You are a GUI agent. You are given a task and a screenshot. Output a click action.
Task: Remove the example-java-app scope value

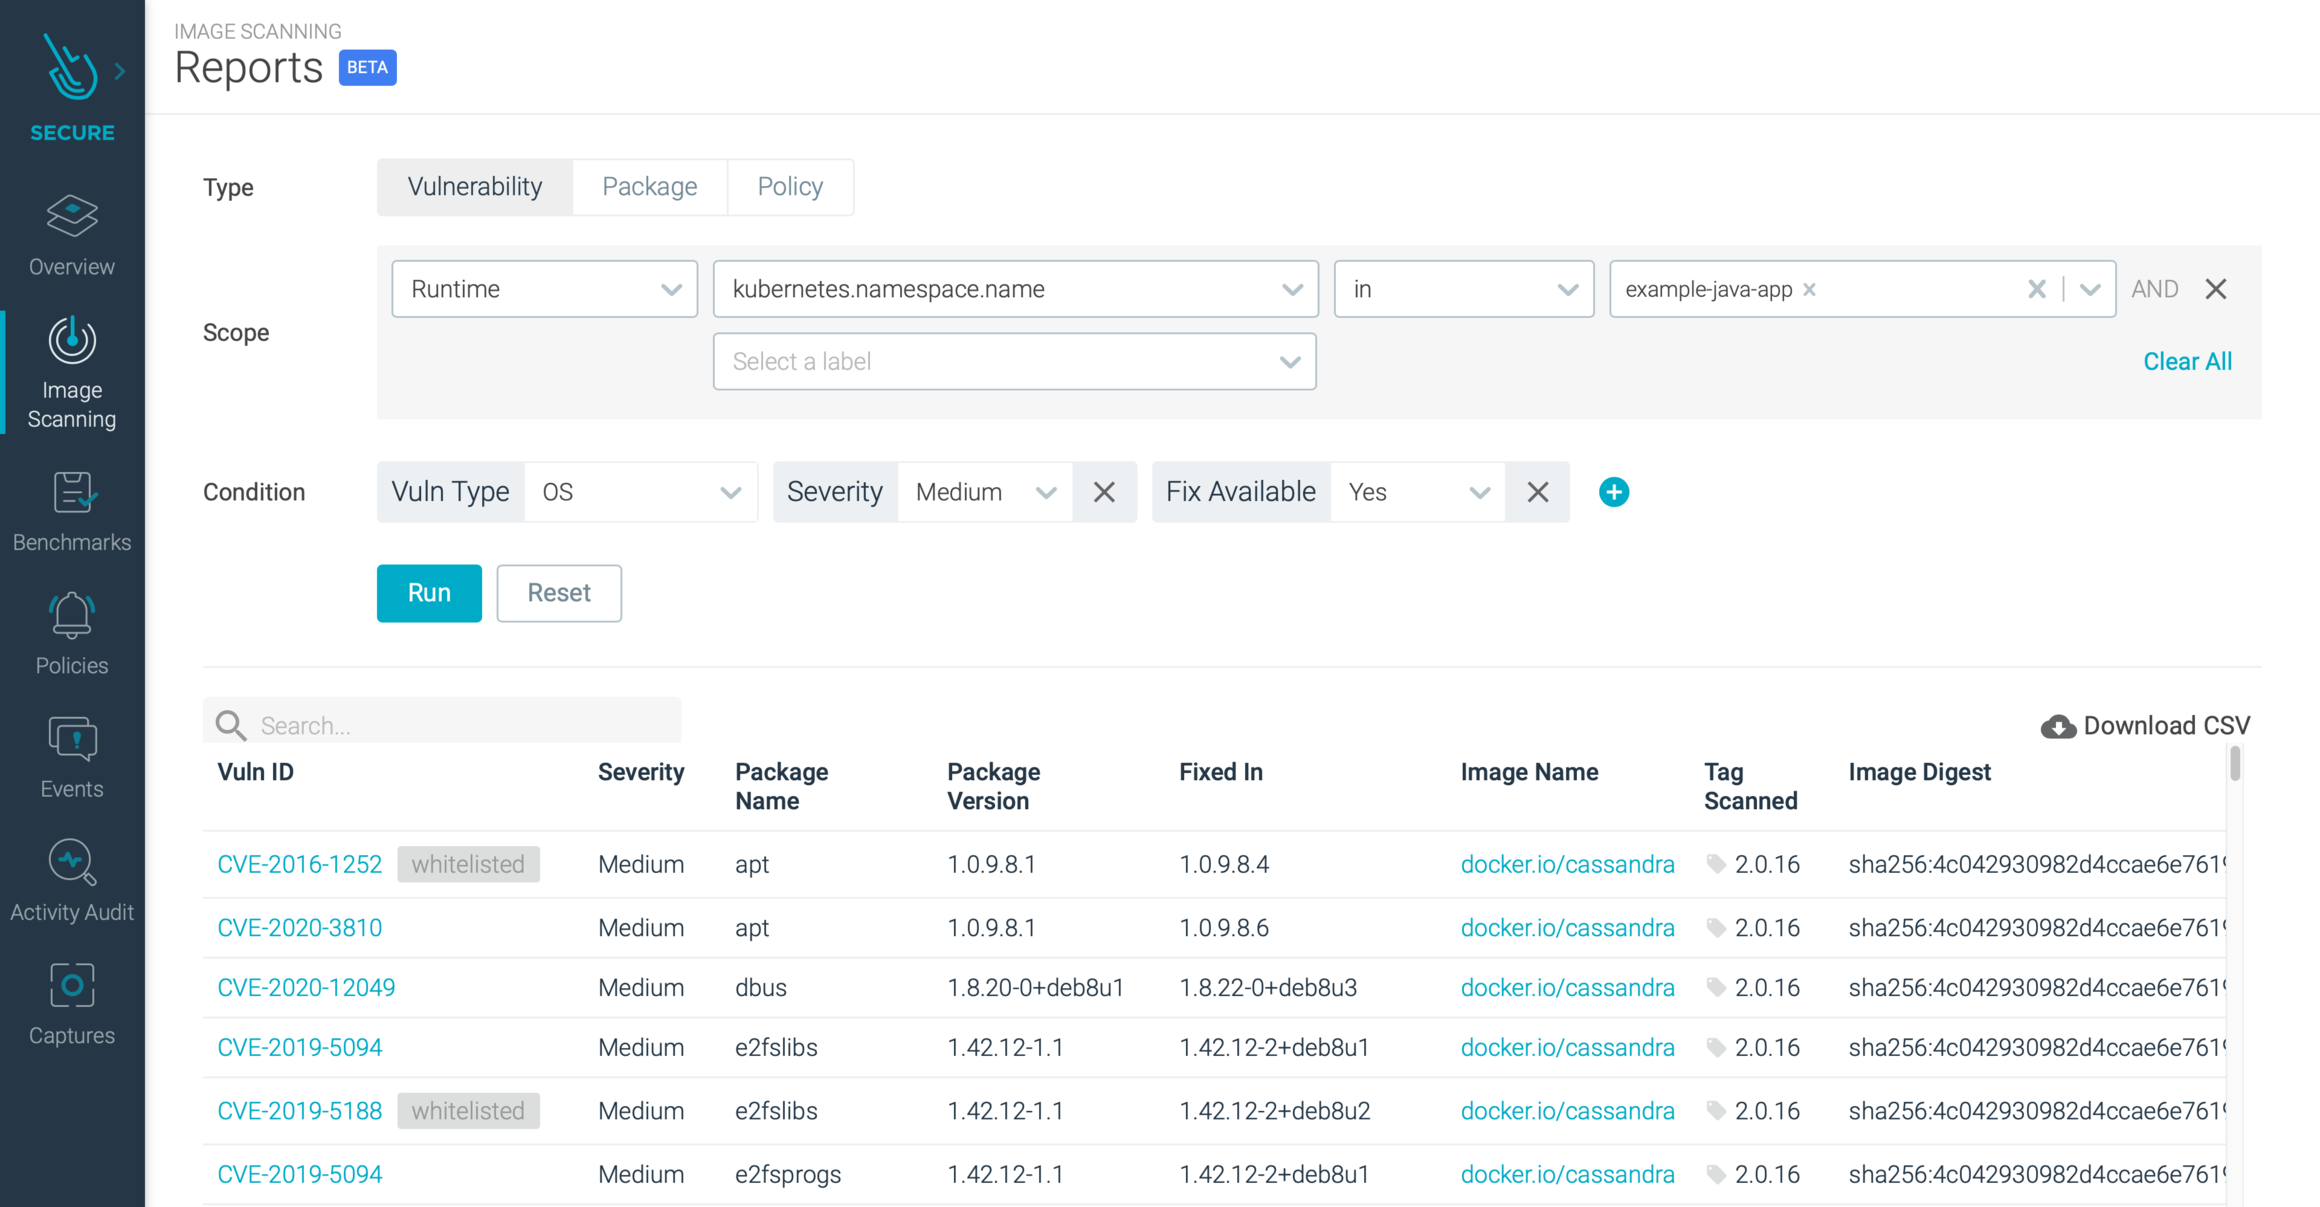coord(1809,289)
